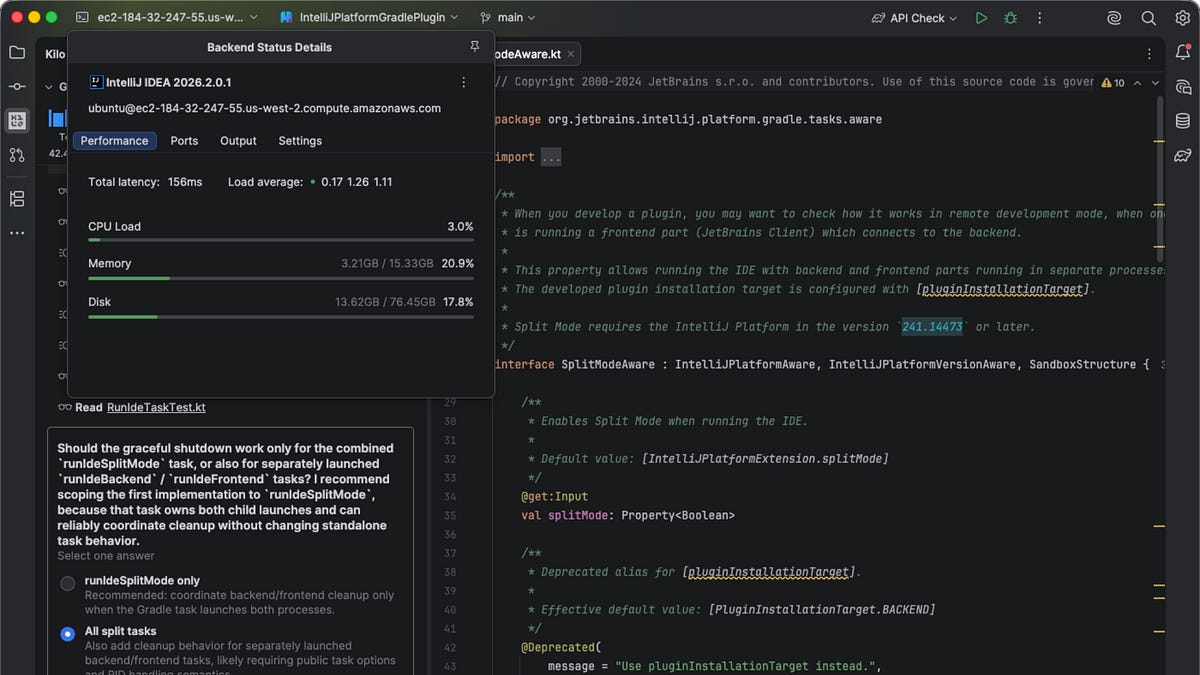Select the Kilo panel title tab
Screen dimensions: 1200x675
(x=55, y=54)
